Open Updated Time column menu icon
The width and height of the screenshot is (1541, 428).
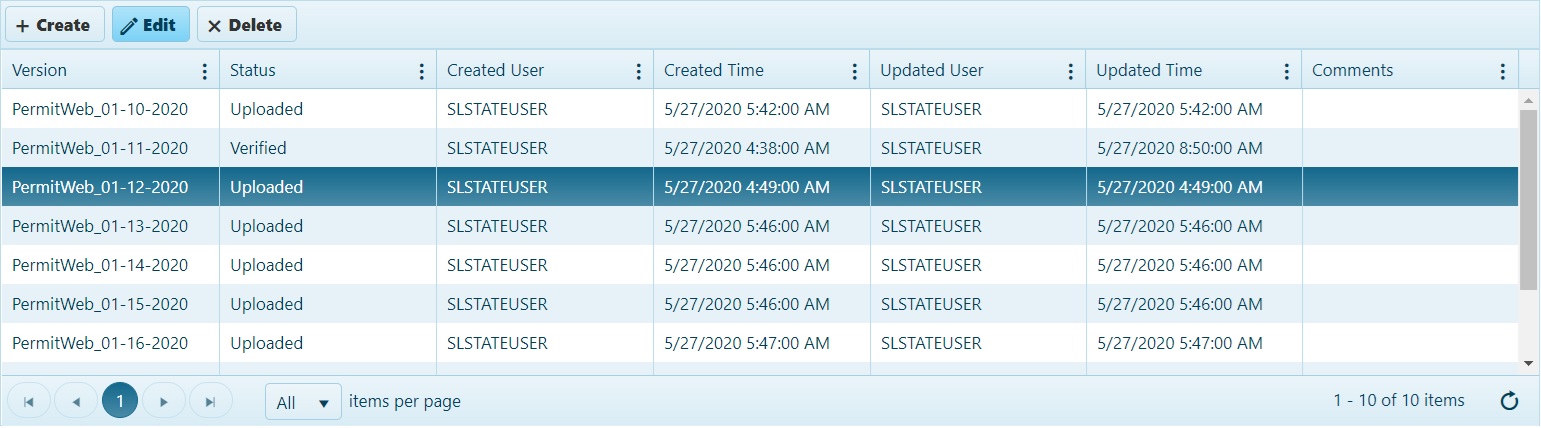pos(1286,71)
